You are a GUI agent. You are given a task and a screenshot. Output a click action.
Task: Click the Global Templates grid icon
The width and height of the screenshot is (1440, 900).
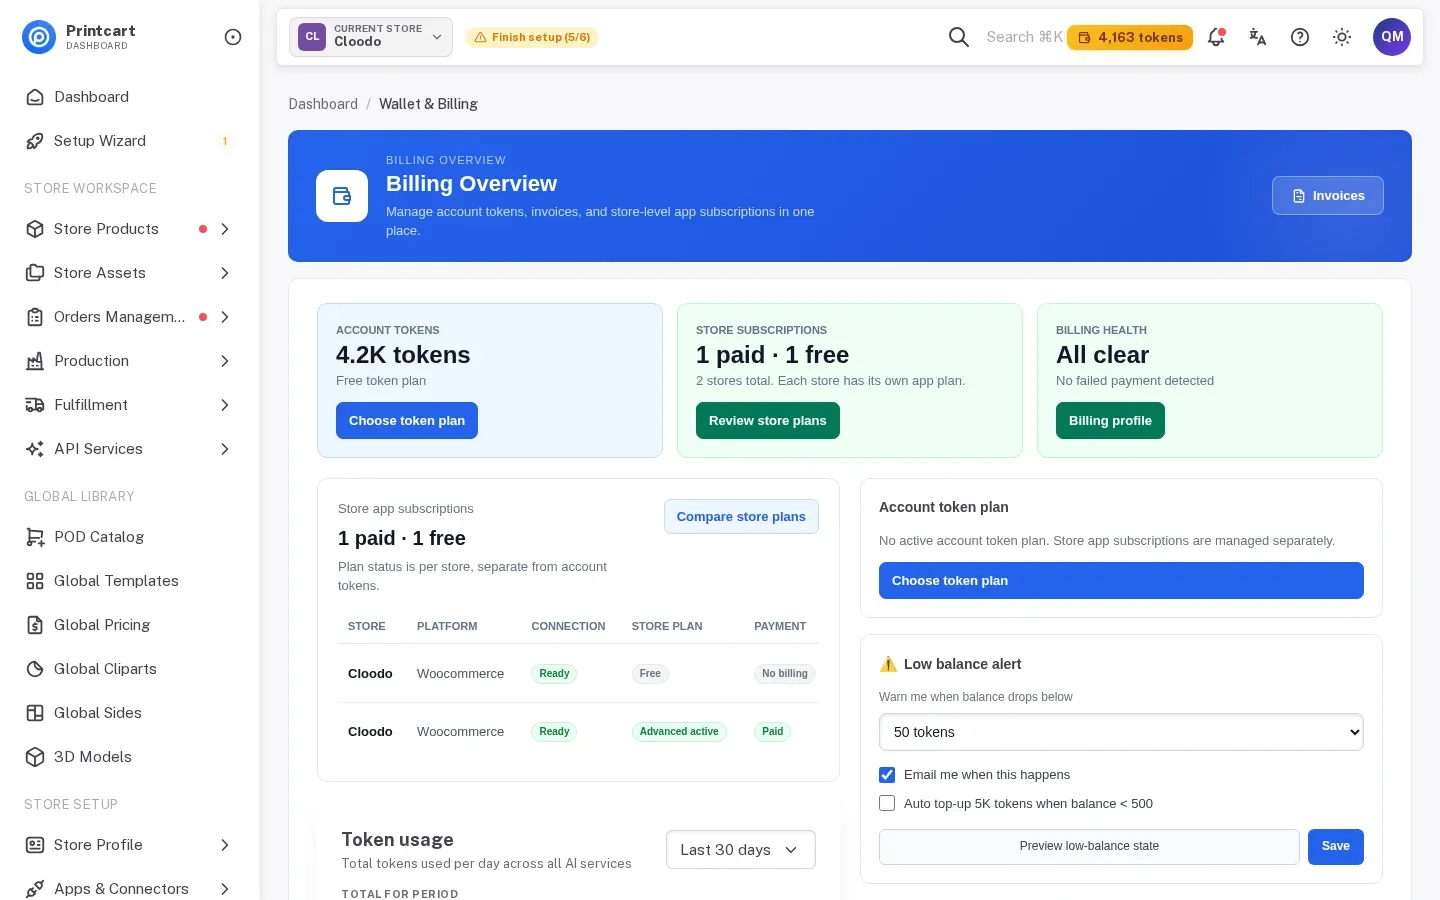[35, 581]
